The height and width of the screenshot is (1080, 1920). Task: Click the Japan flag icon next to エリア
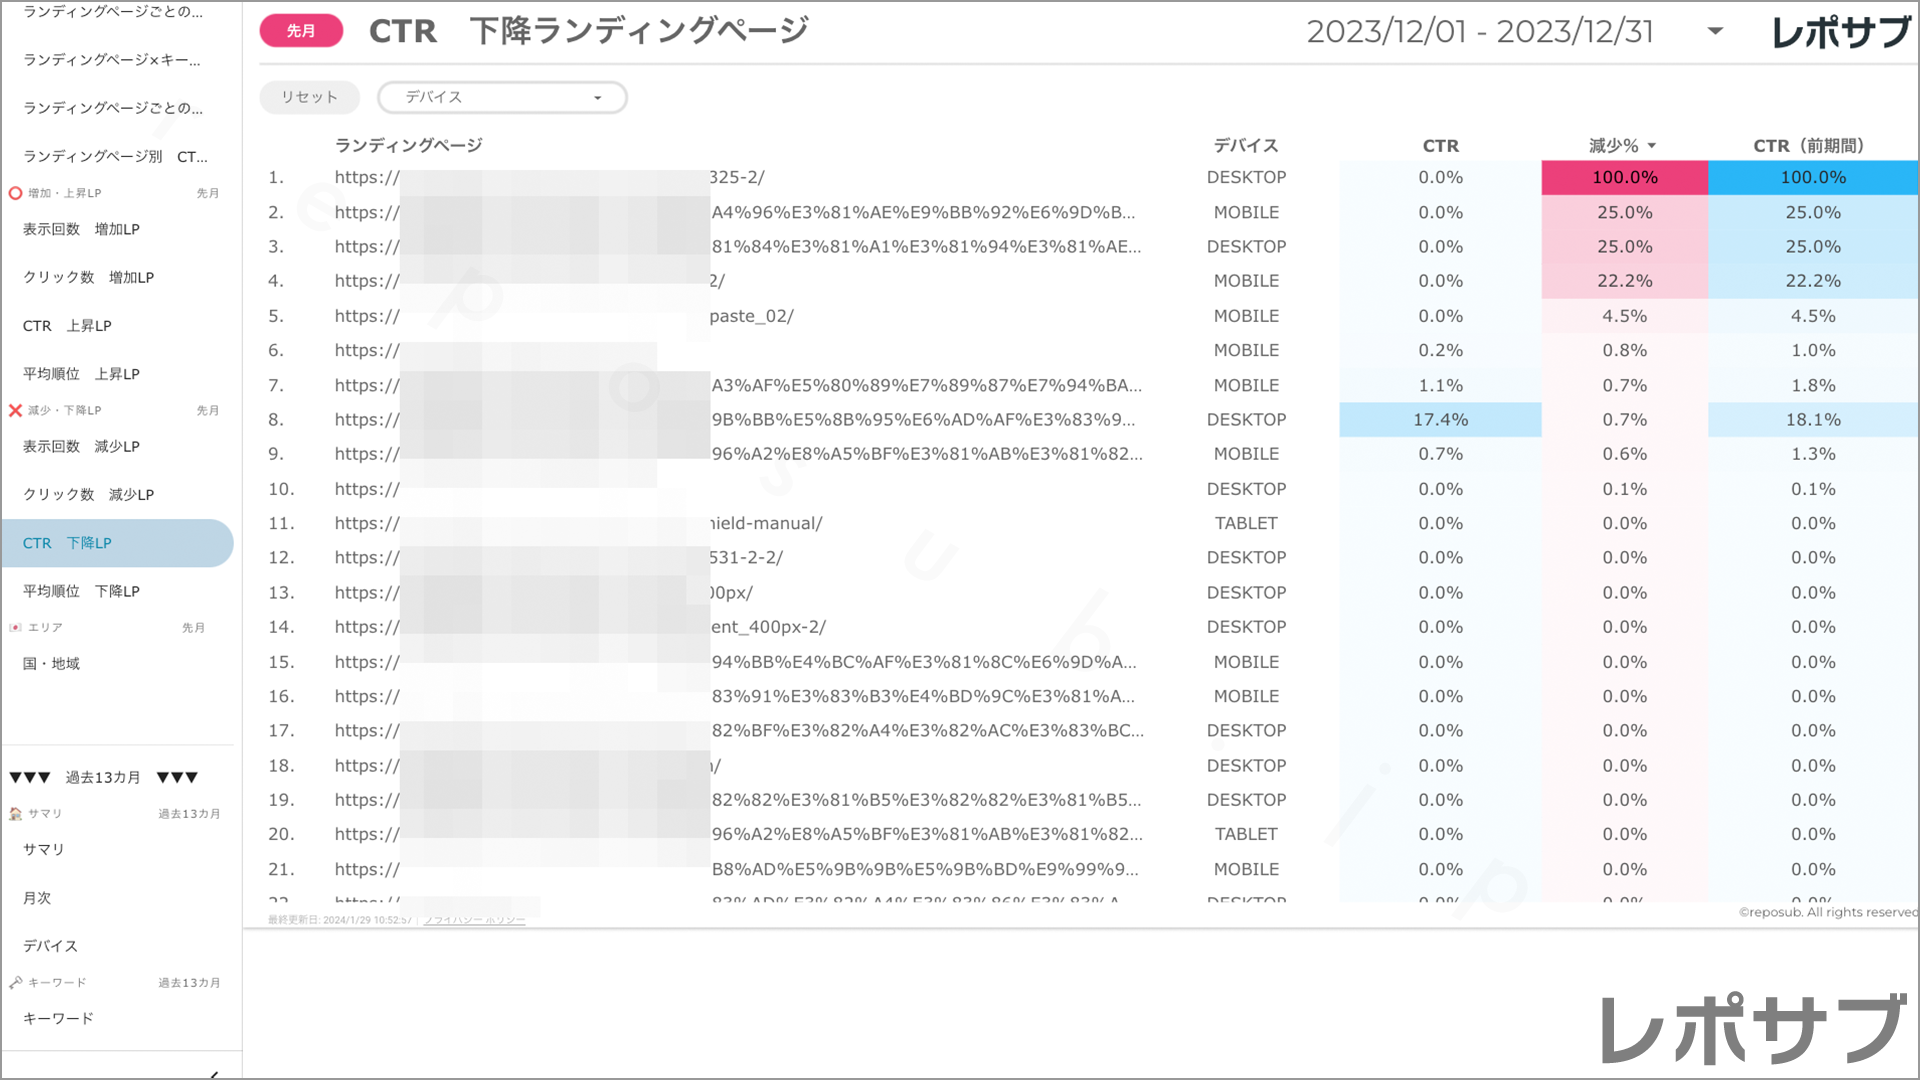click(13, 627)
